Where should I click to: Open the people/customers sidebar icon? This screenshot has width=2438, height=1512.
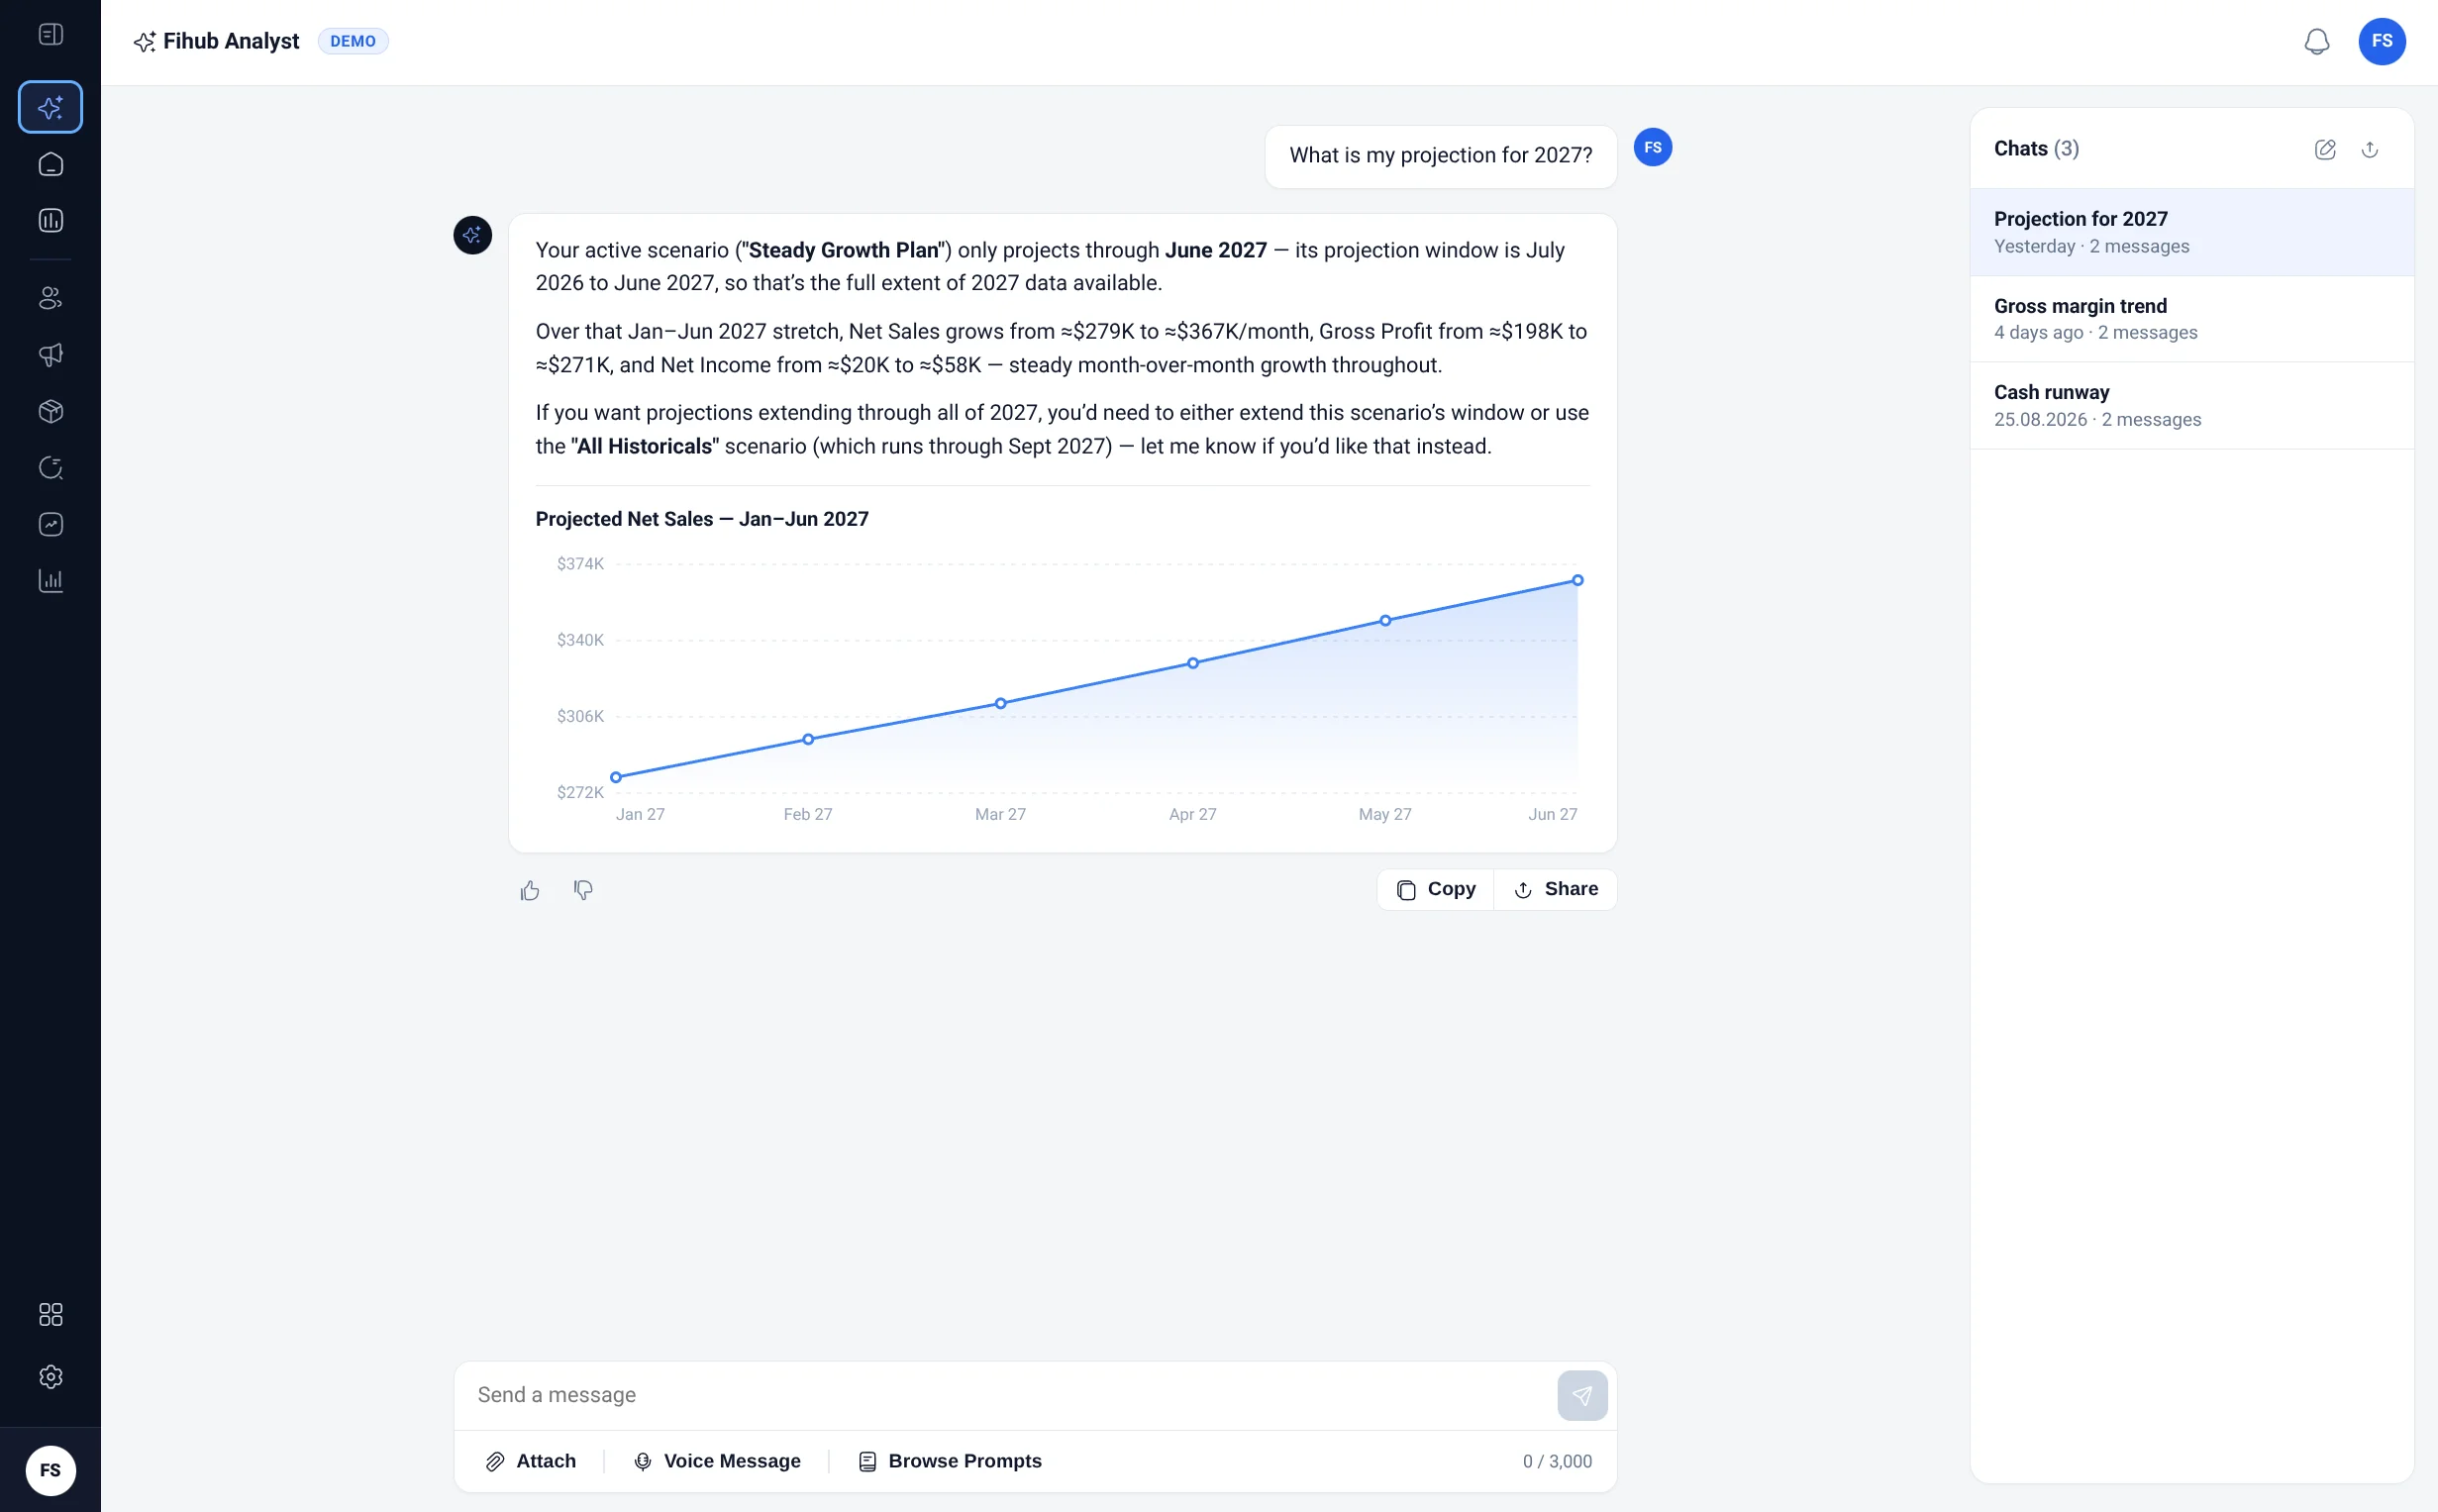(x=50, y=298)
